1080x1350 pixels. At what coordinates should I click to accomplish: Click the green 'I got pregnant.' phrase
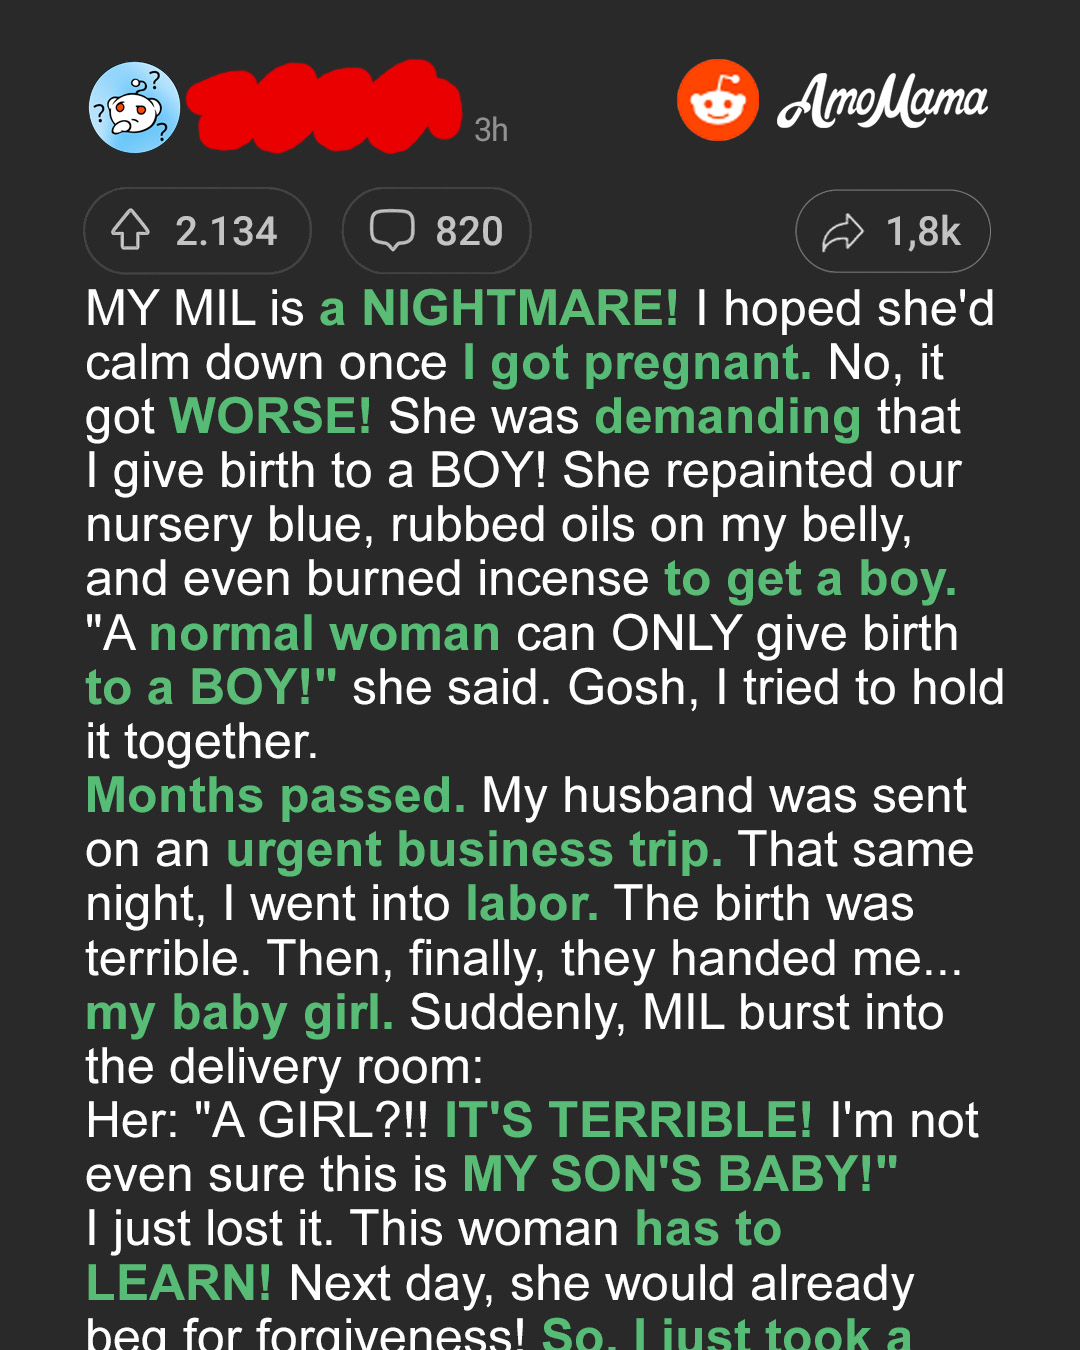(637, 363)
